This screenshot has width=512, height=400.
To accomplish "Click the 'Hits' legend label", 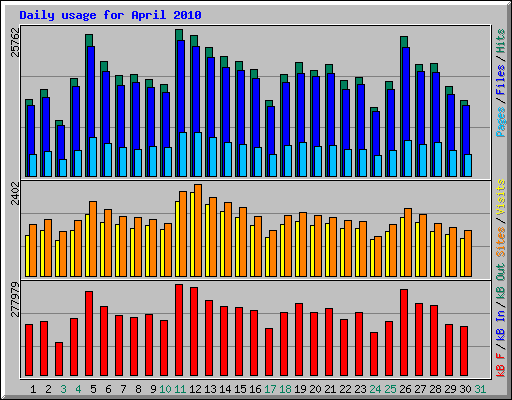I will (x=501, y=41).
